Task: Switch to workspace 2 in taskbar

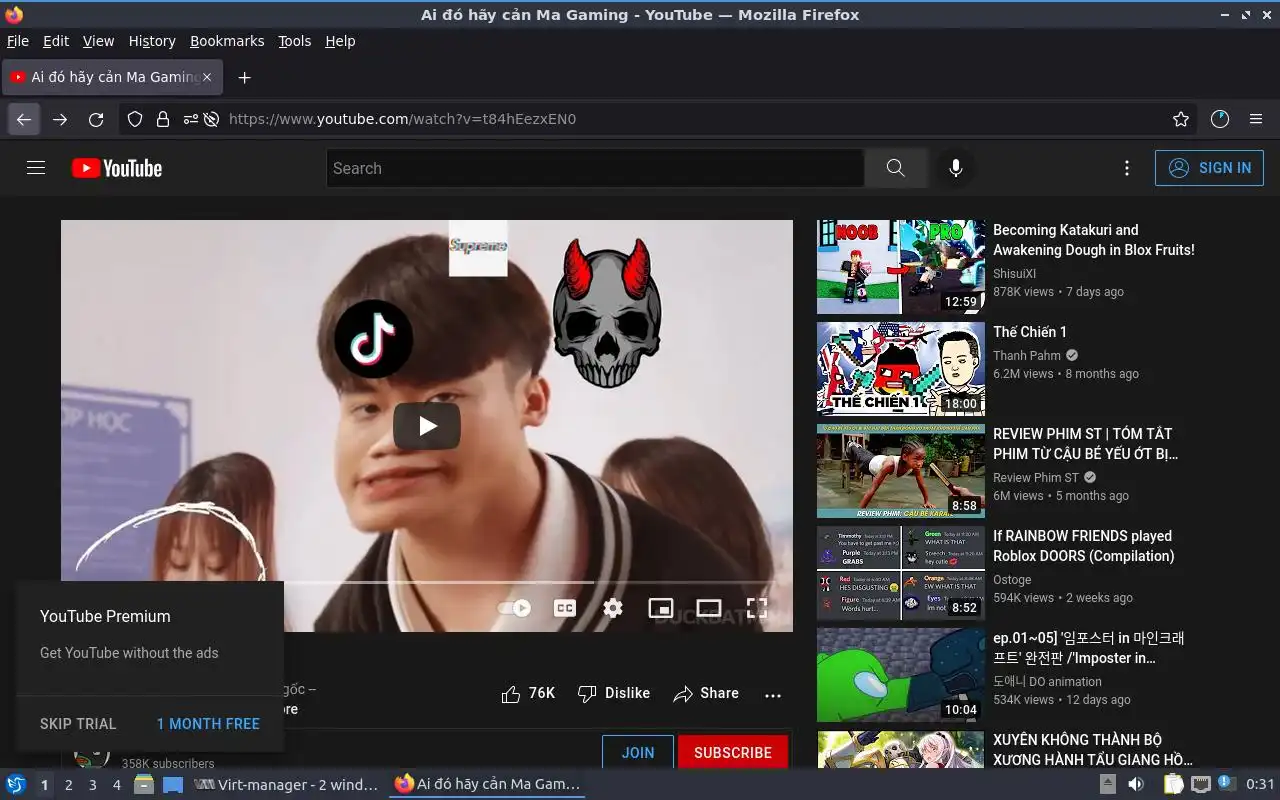Action: [68, 785]
